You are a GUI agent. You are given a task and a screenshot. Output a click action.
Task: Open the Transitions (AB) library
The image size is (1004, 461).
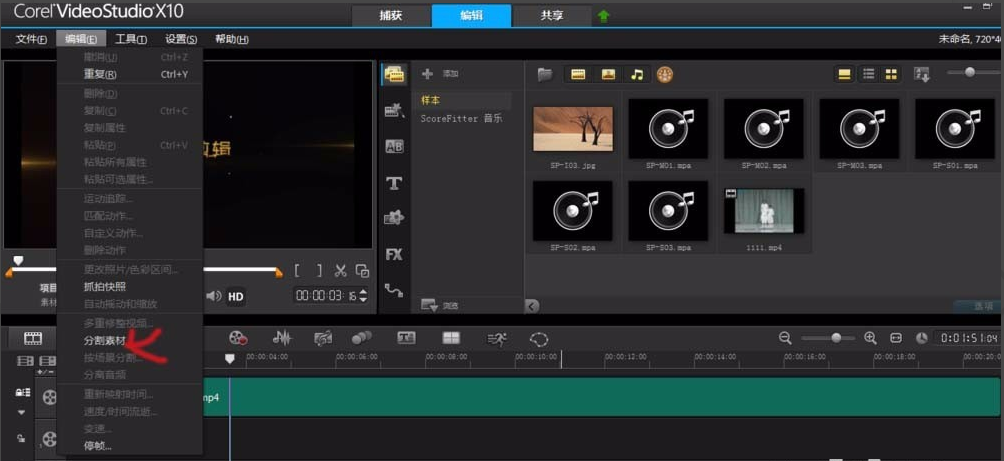[394, 147]
